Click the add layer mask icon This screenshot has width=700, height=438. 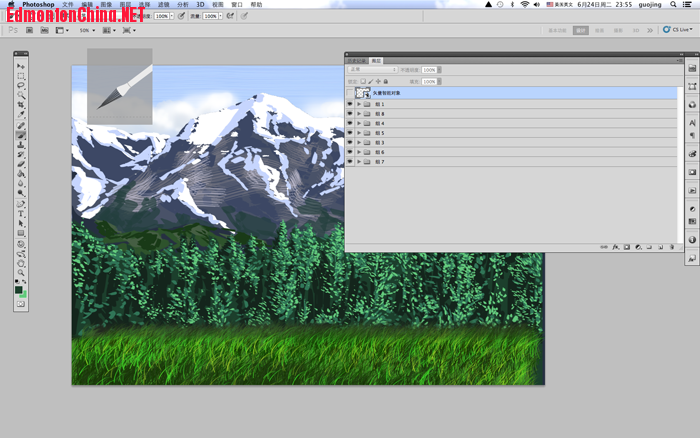pyautogui.click(x=626, y=246)
